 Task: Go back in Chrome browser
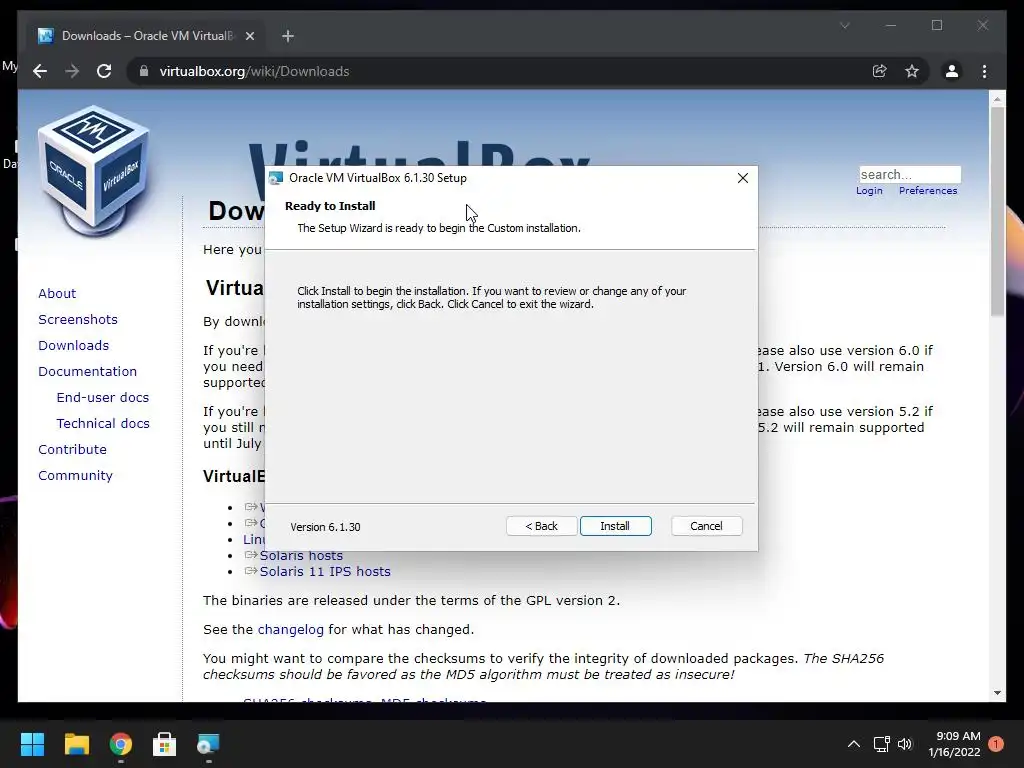40,71
